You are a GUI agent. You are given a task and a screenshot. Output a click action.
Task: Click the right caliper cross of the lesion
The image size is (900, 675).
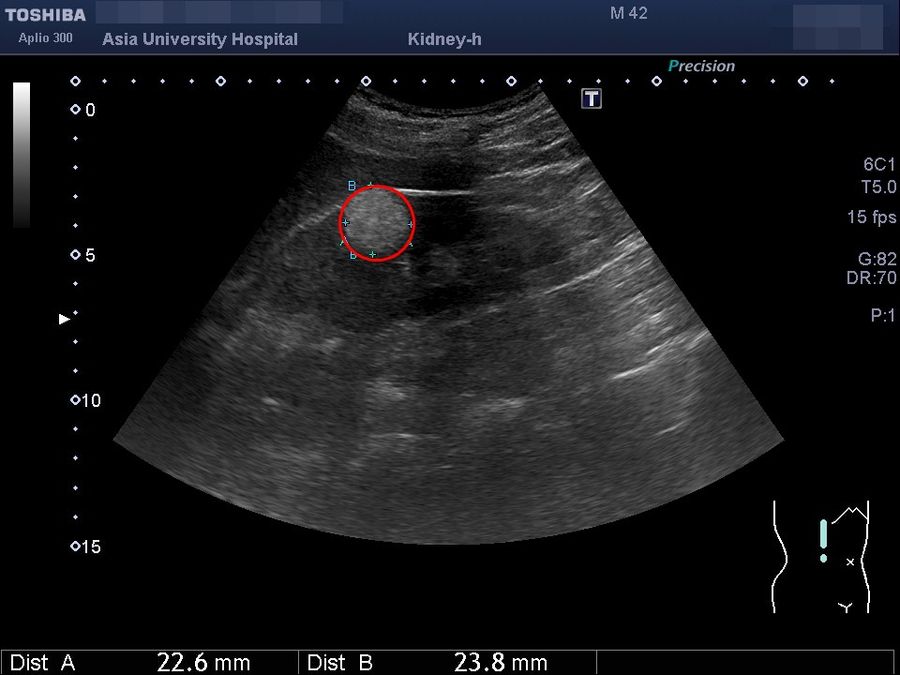pyautogui.click(x=411, y=224)
